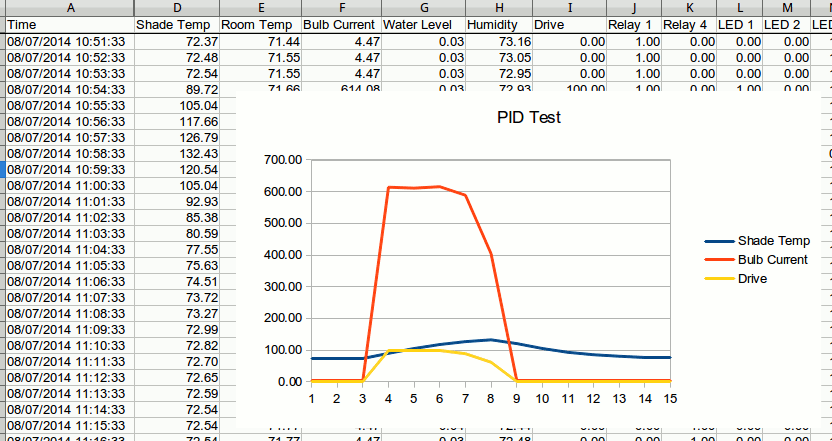Click the Shade Temp header cell
The height and width of the screenshot is (441, 832).
tap(177, 25)
